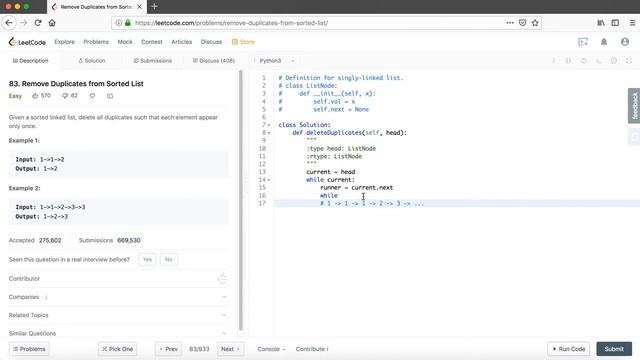Expand the Console panel

tap(271, 349)
